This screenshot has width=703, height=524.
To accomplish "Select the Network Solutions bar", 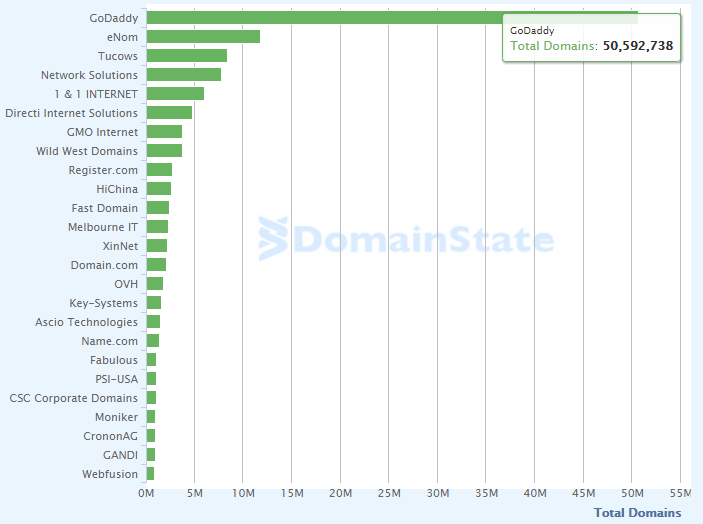I will coord(184,75).
